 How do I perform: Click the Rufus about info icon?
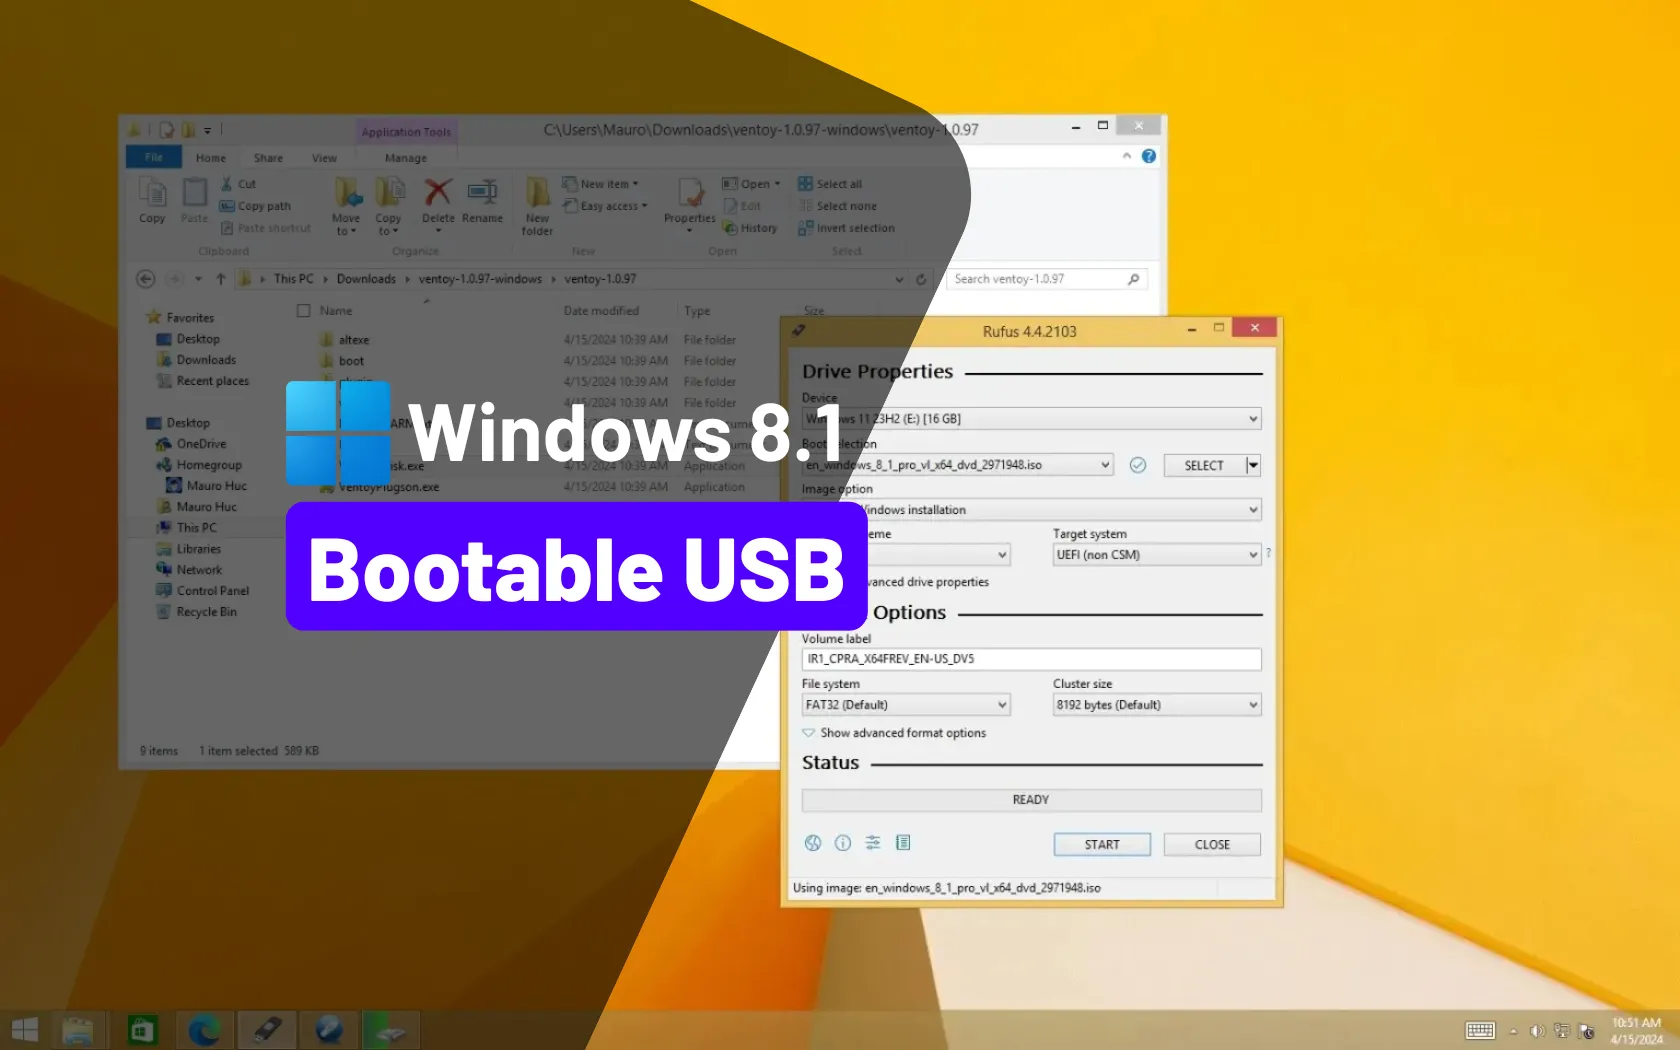point(843,843)
